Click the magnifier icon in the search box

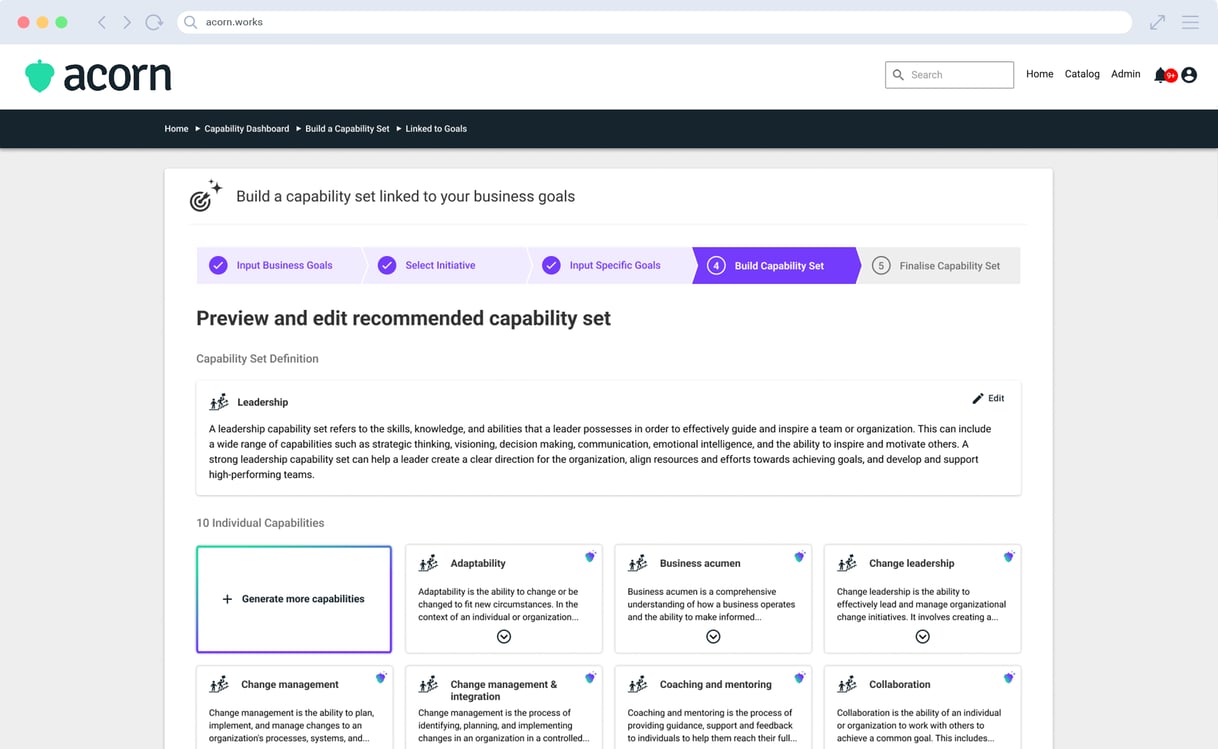point(898,74)
